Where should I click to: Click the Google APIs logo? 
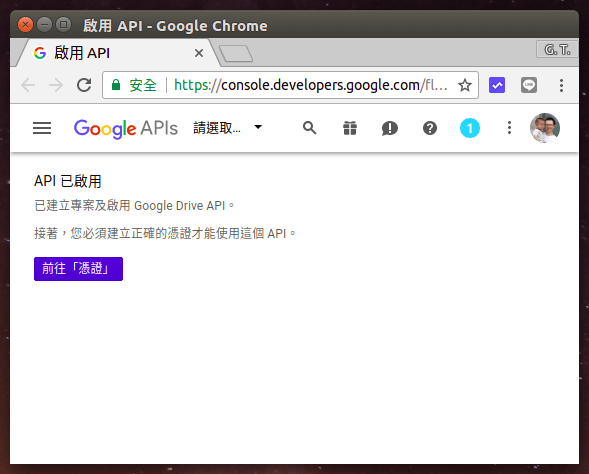125,128
